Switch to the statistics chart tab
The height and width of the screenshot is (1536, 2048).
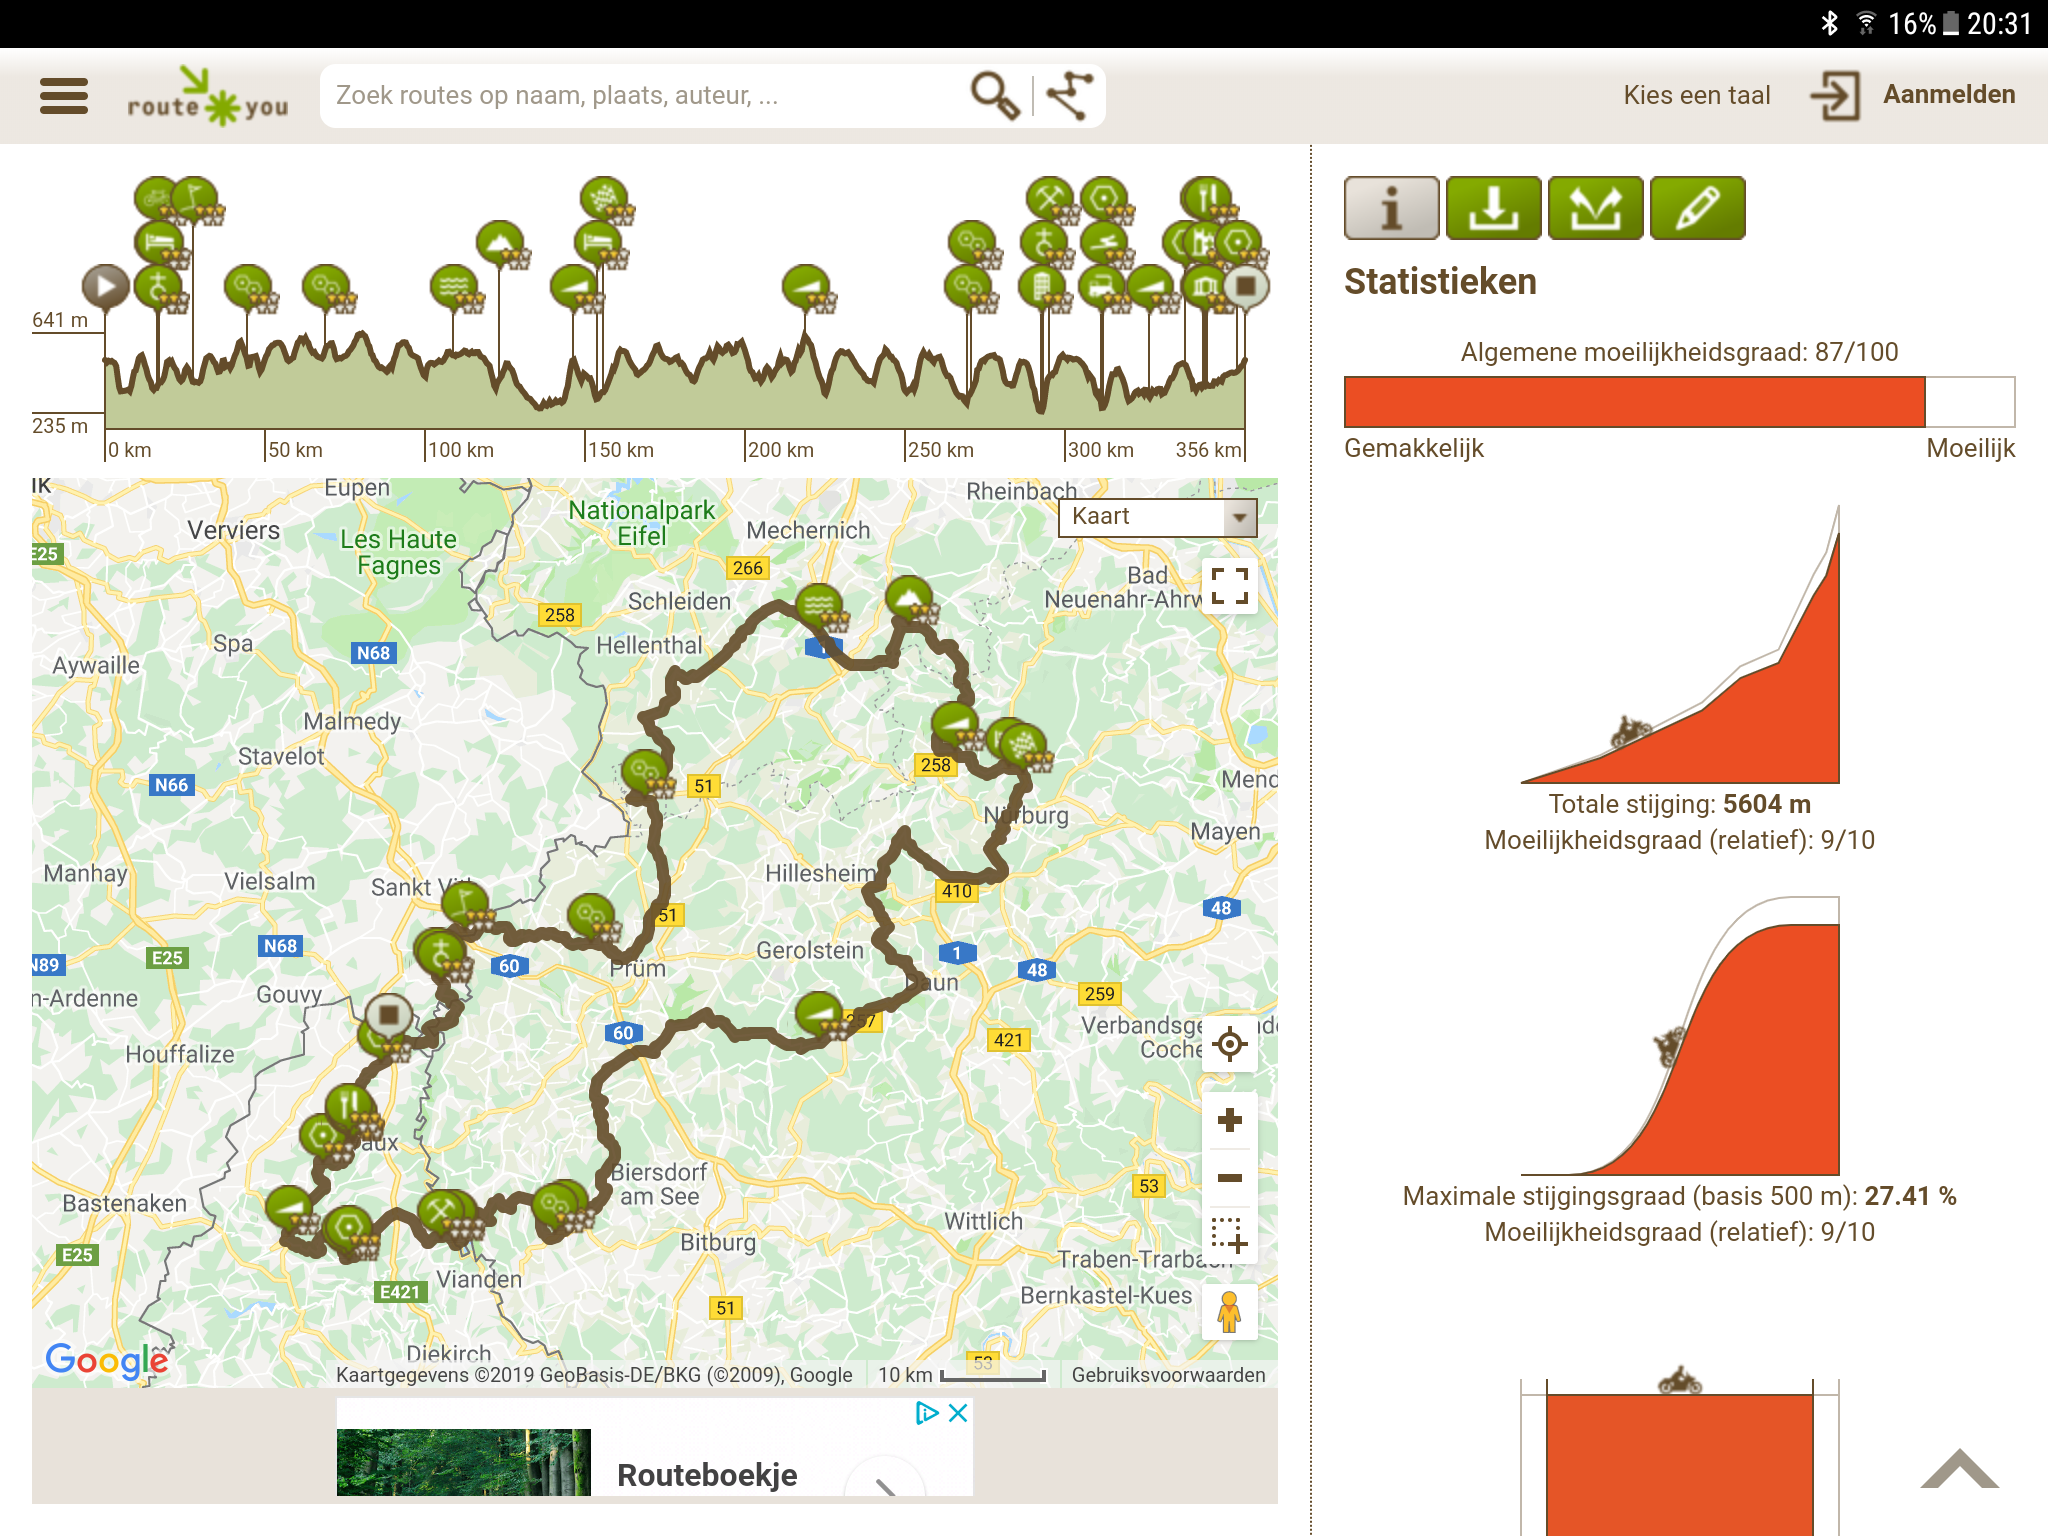point(1595,208)
